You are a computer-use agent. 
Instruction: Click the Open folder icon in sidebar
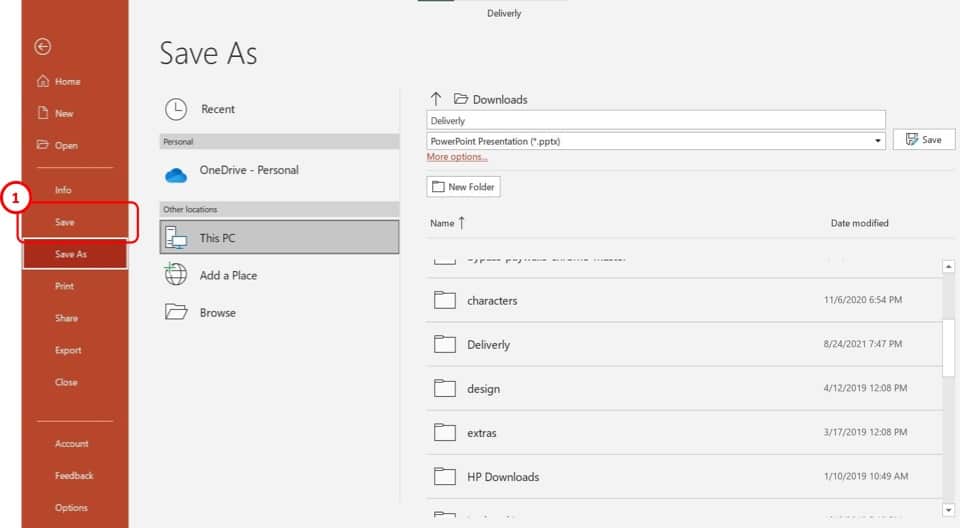coord(42,145)
